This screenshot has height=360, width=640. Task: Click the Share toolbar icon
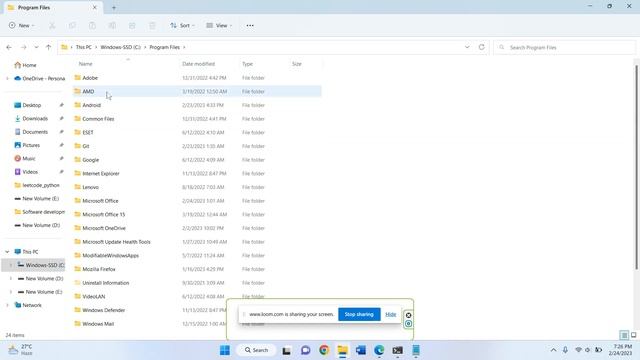[132, 25]
